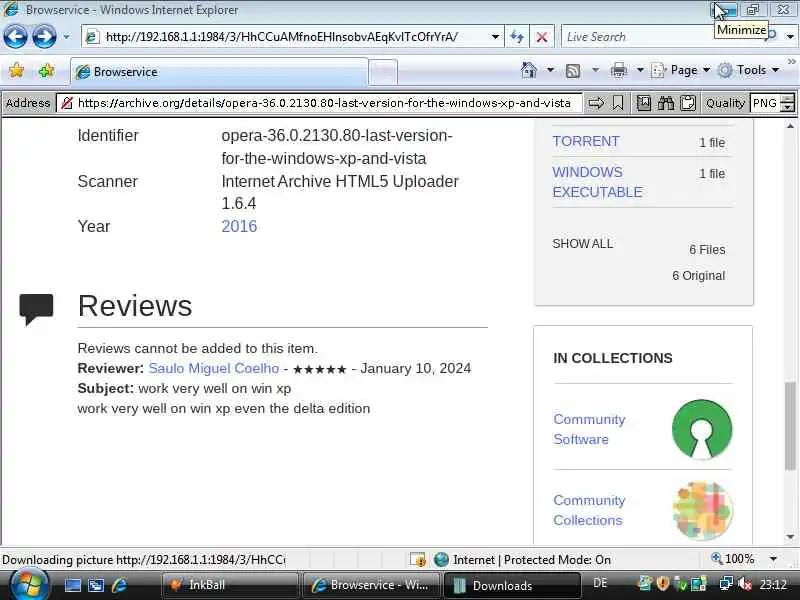The height and width of the screenshot is (600, 800).
Task: Expand the zoom level dropdown arrow
Action: [x=773, y=559]
